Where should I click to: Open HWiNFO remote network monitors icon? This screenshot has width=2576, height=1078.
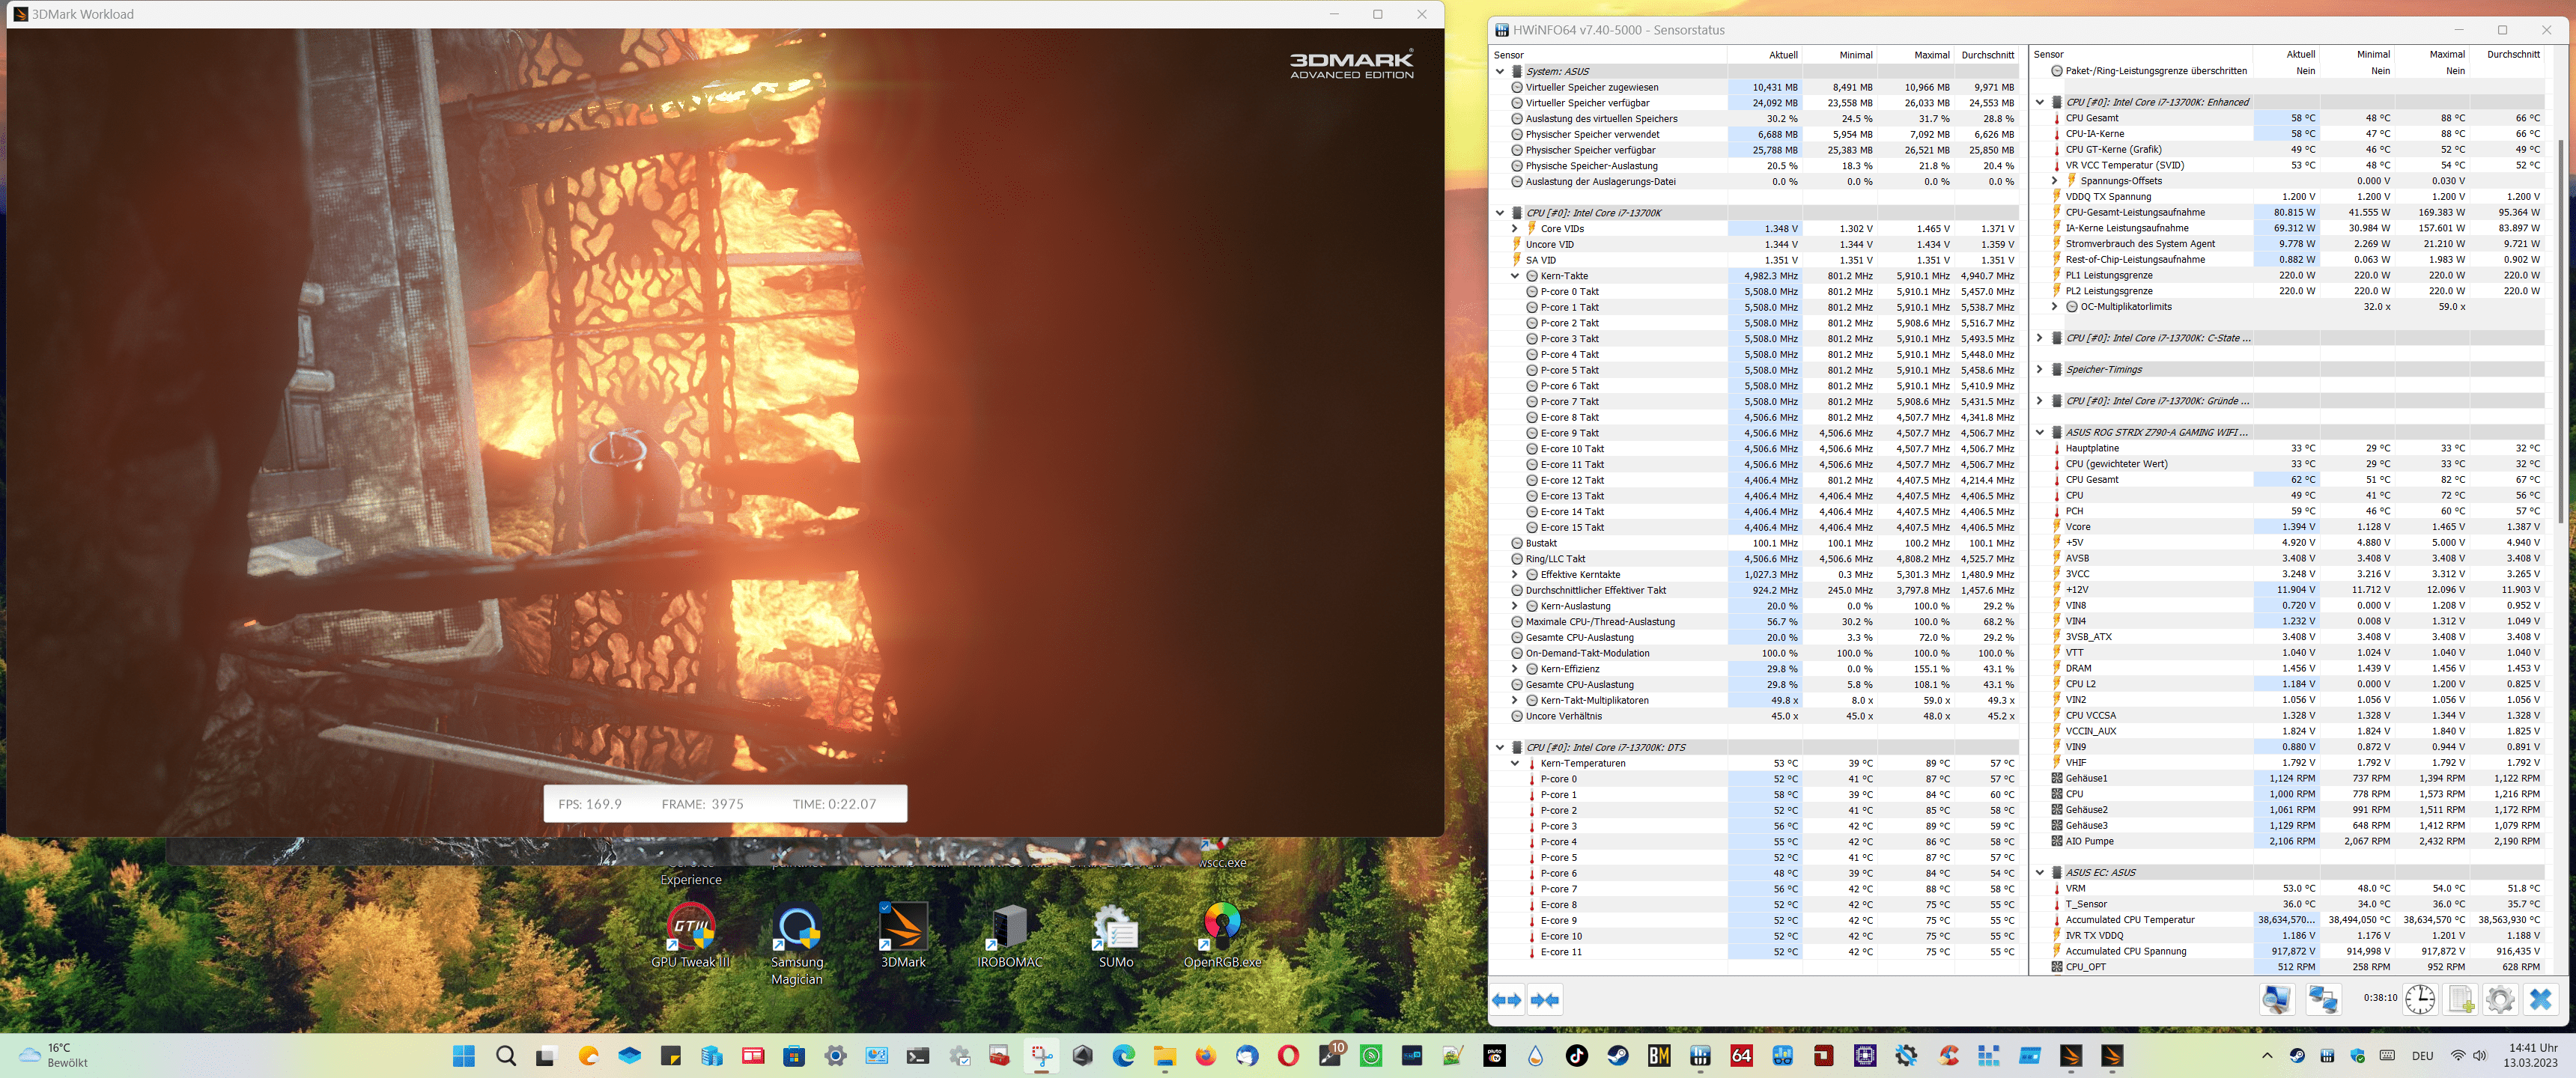pyautogui.click(x=2322, y=999)
